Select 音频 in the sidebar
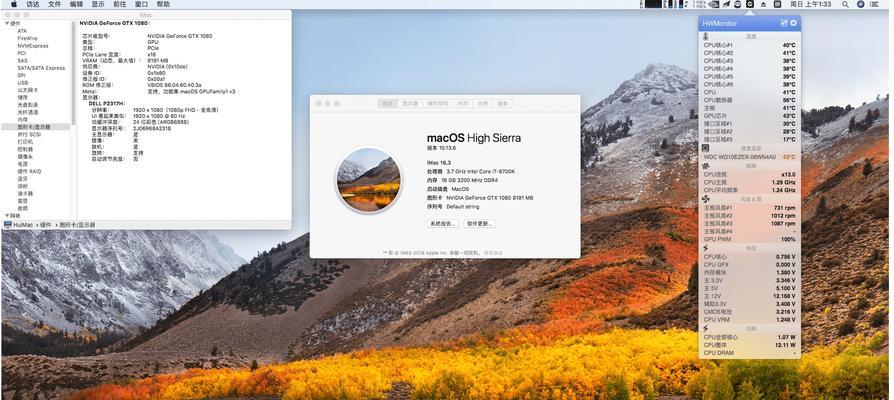This screenshot has width=894, height=400. pyautogui.click(x=23, y=209)
